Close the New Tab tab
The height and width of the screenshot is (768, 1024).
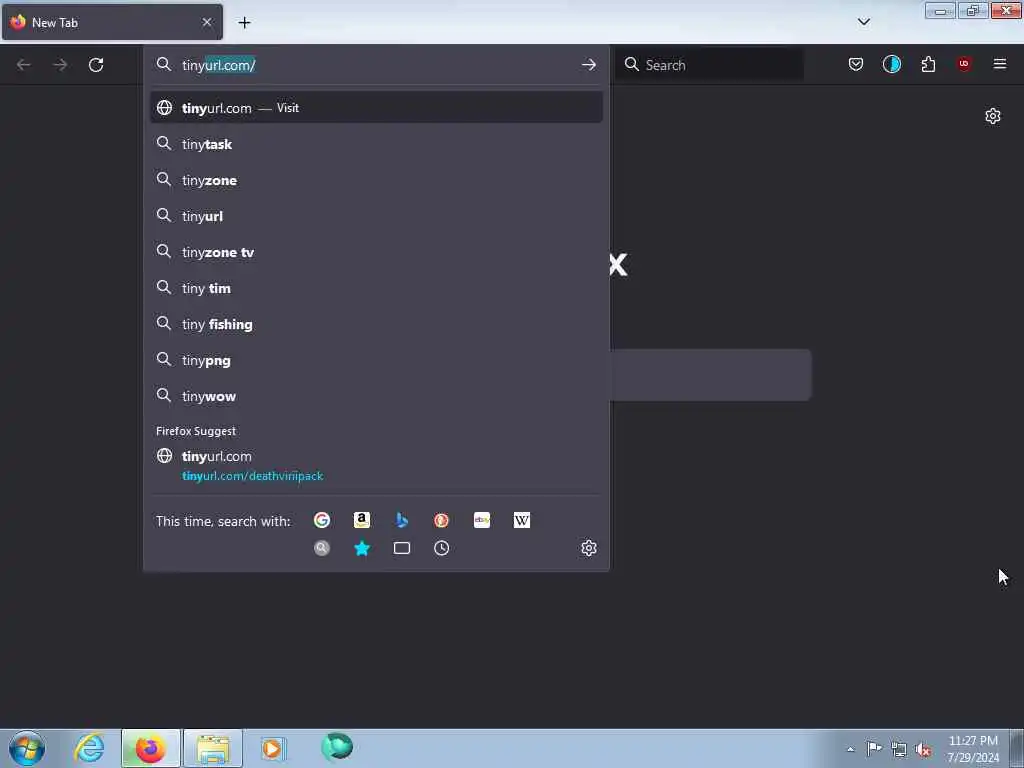(207, 22)
